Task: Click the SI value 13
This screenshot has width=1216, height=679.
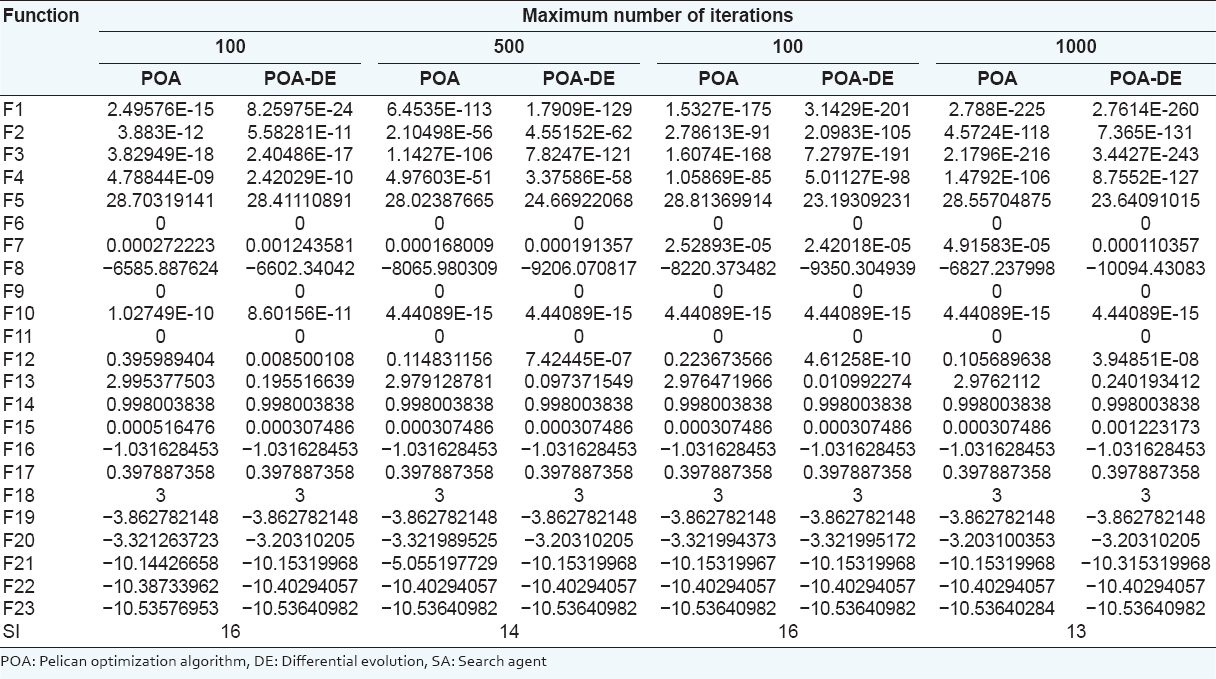Action: pyautogui.click(x=1076, y=632)
